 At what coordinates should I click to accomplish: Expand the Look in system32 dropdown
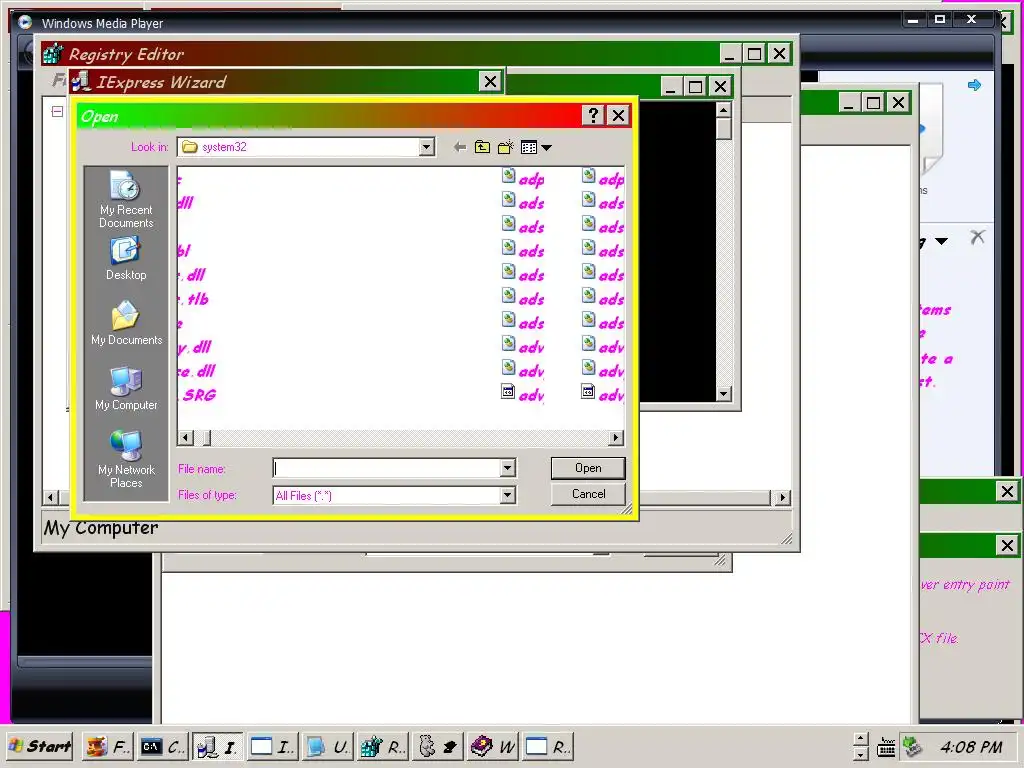coord(426,147)
